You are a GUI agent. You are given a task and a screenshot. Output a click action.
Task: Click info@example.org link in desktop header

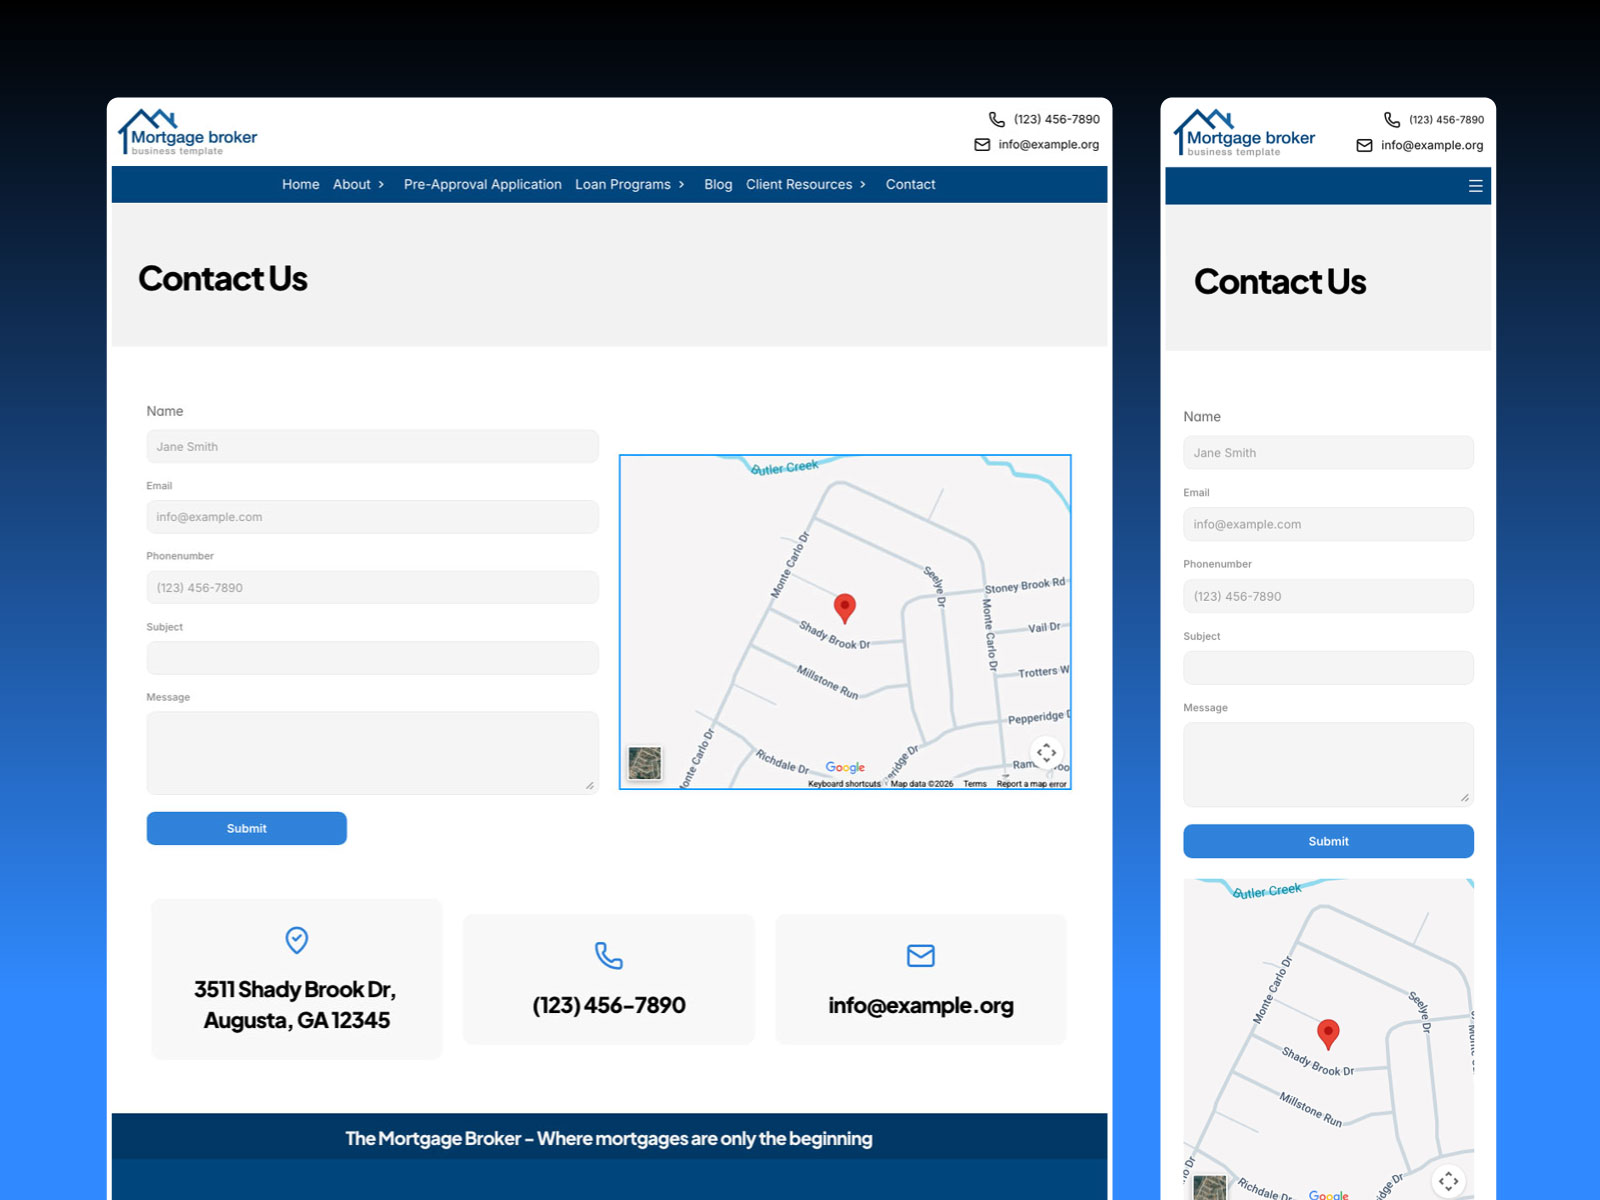coord(1049,145)
